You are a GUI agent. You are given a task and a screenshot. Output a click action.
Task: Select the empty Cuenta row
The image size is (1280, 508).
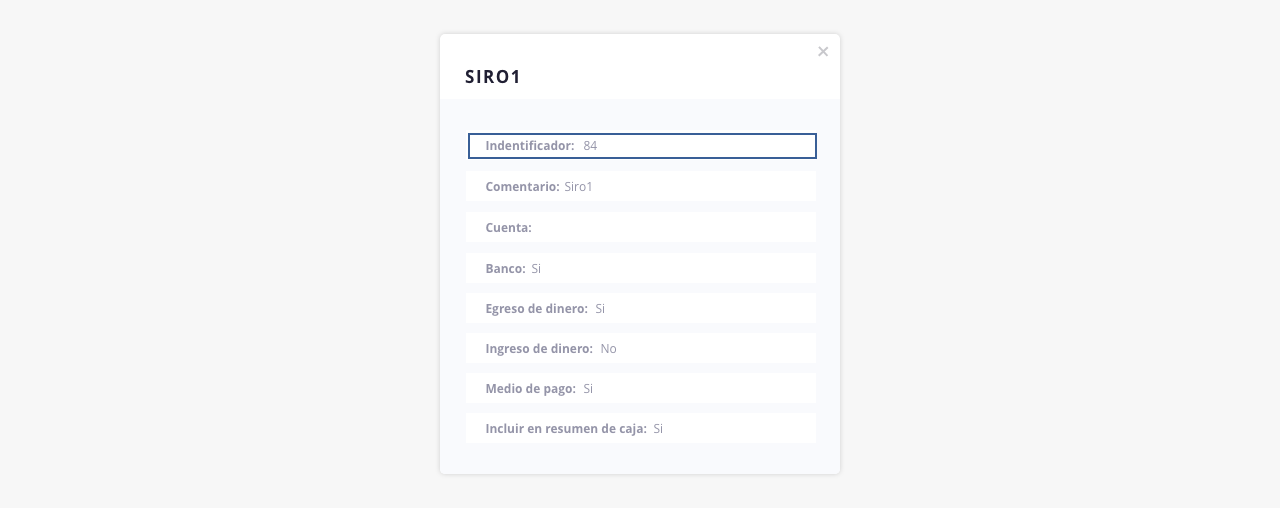(x=641, y=227)
